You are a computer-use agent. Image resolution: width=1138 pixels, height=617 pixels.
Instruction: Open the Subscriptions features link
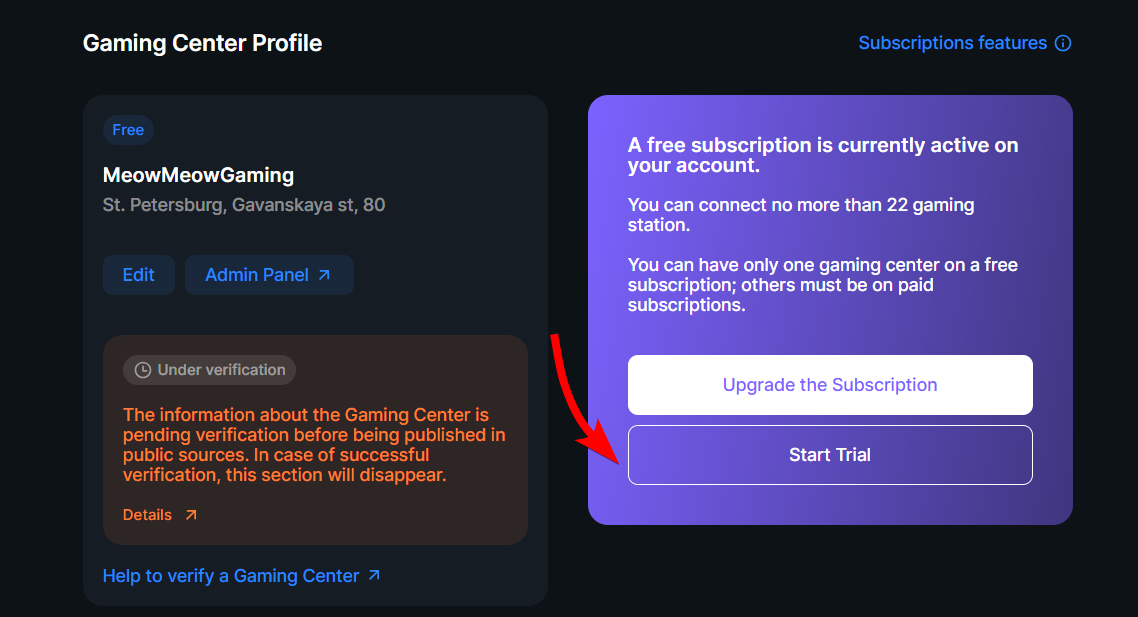pyautogui.click(x=965, y=44)
